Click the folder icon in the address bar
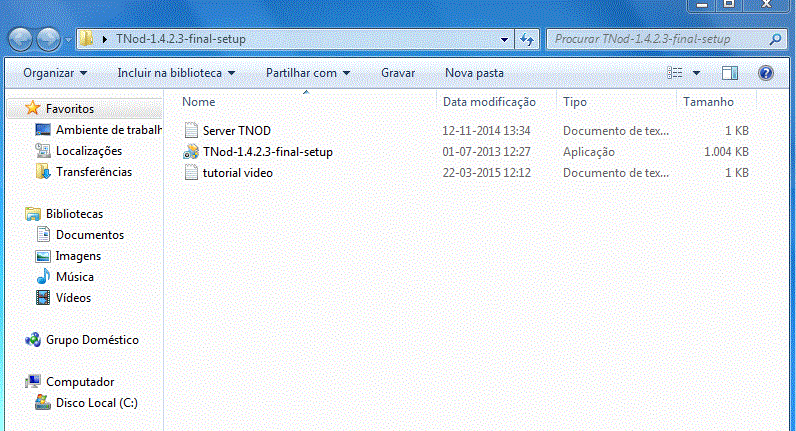796x431 pixels. point(87,39)
